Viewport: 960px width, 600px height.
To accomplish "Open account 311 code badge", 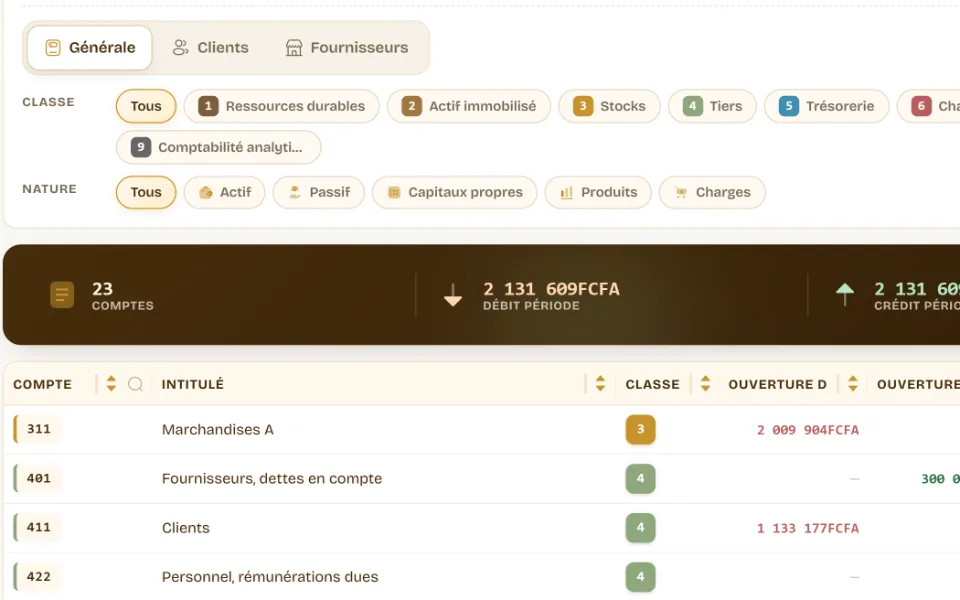I will 38,429.
